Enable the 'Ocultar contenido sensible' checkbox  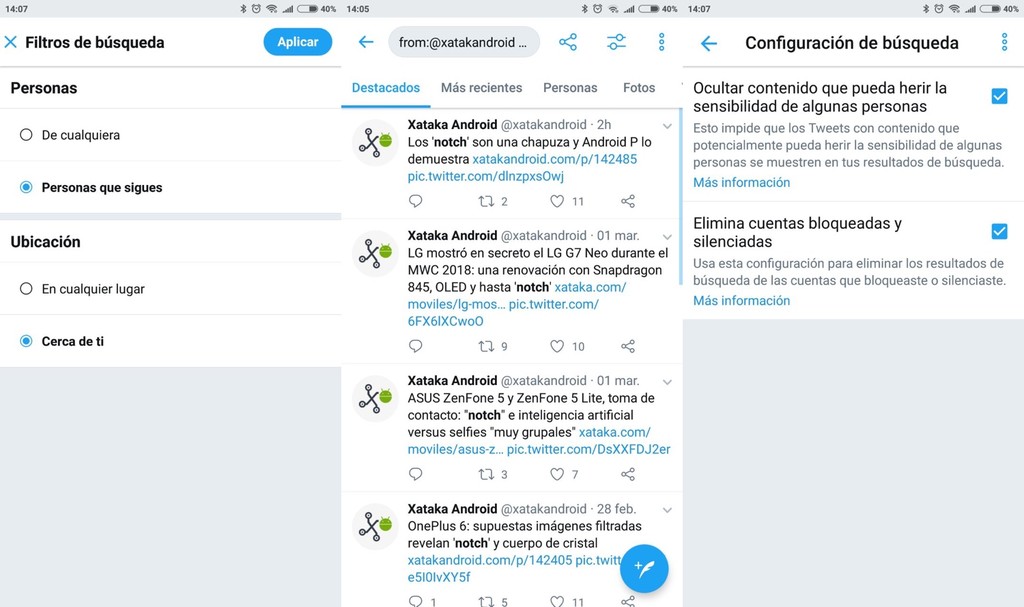tap(999, 96)
